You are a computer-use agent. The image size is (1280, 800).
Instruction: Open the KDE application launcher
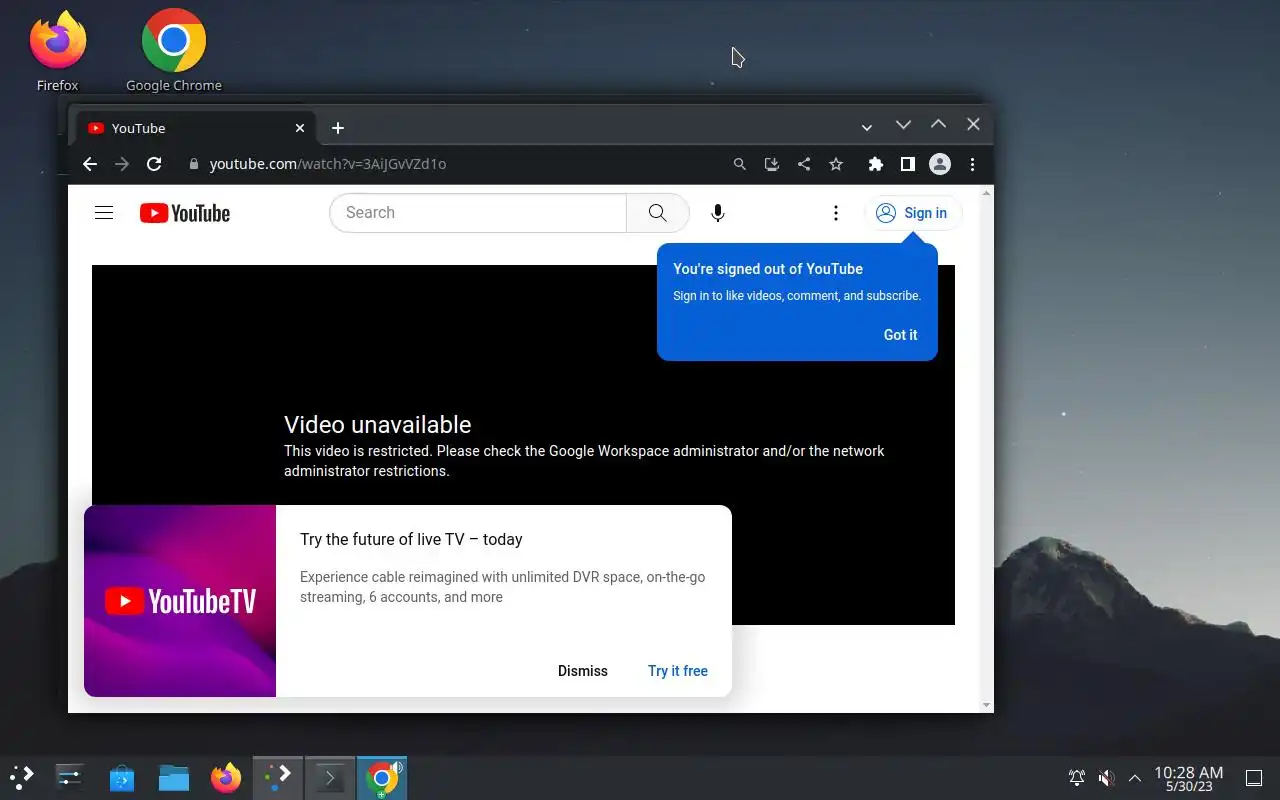[22, 777]
